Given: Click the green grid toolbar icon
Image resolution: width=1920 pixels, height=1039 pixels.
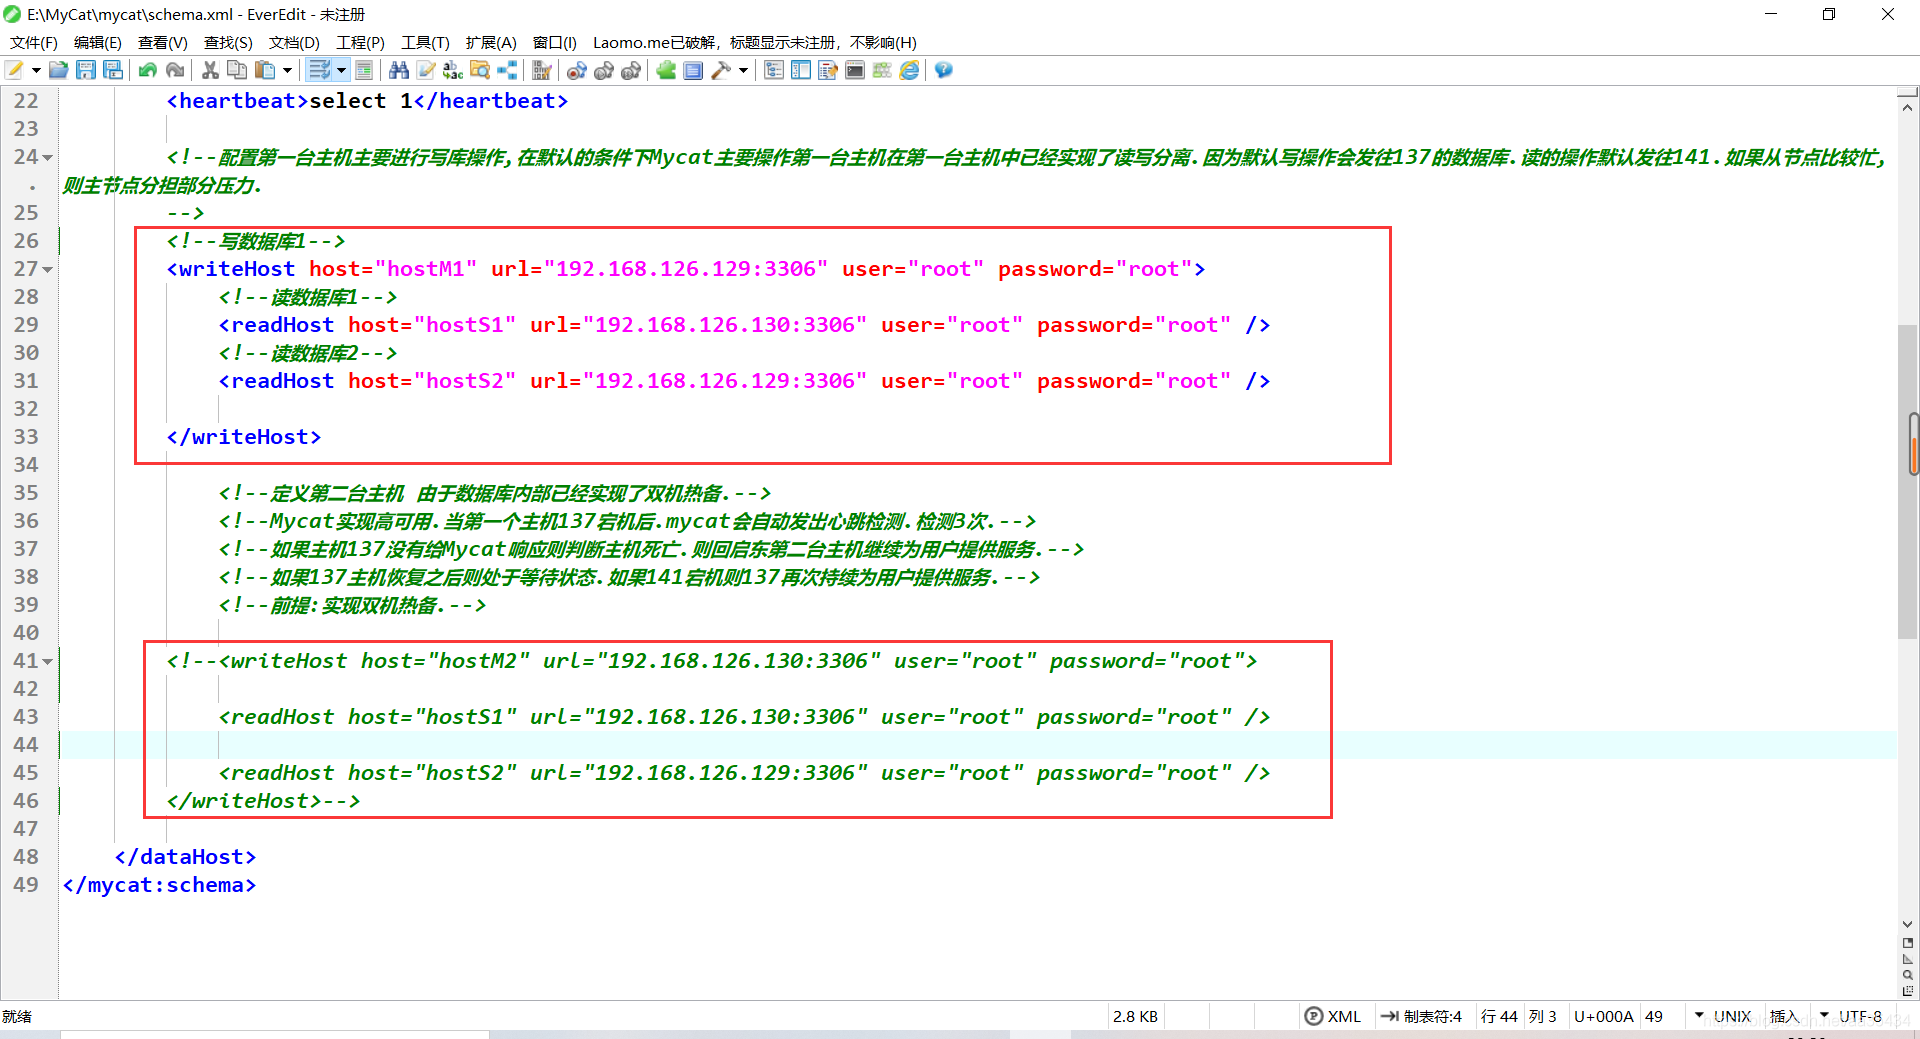Looking at the screenshot, I should [882, 70].
